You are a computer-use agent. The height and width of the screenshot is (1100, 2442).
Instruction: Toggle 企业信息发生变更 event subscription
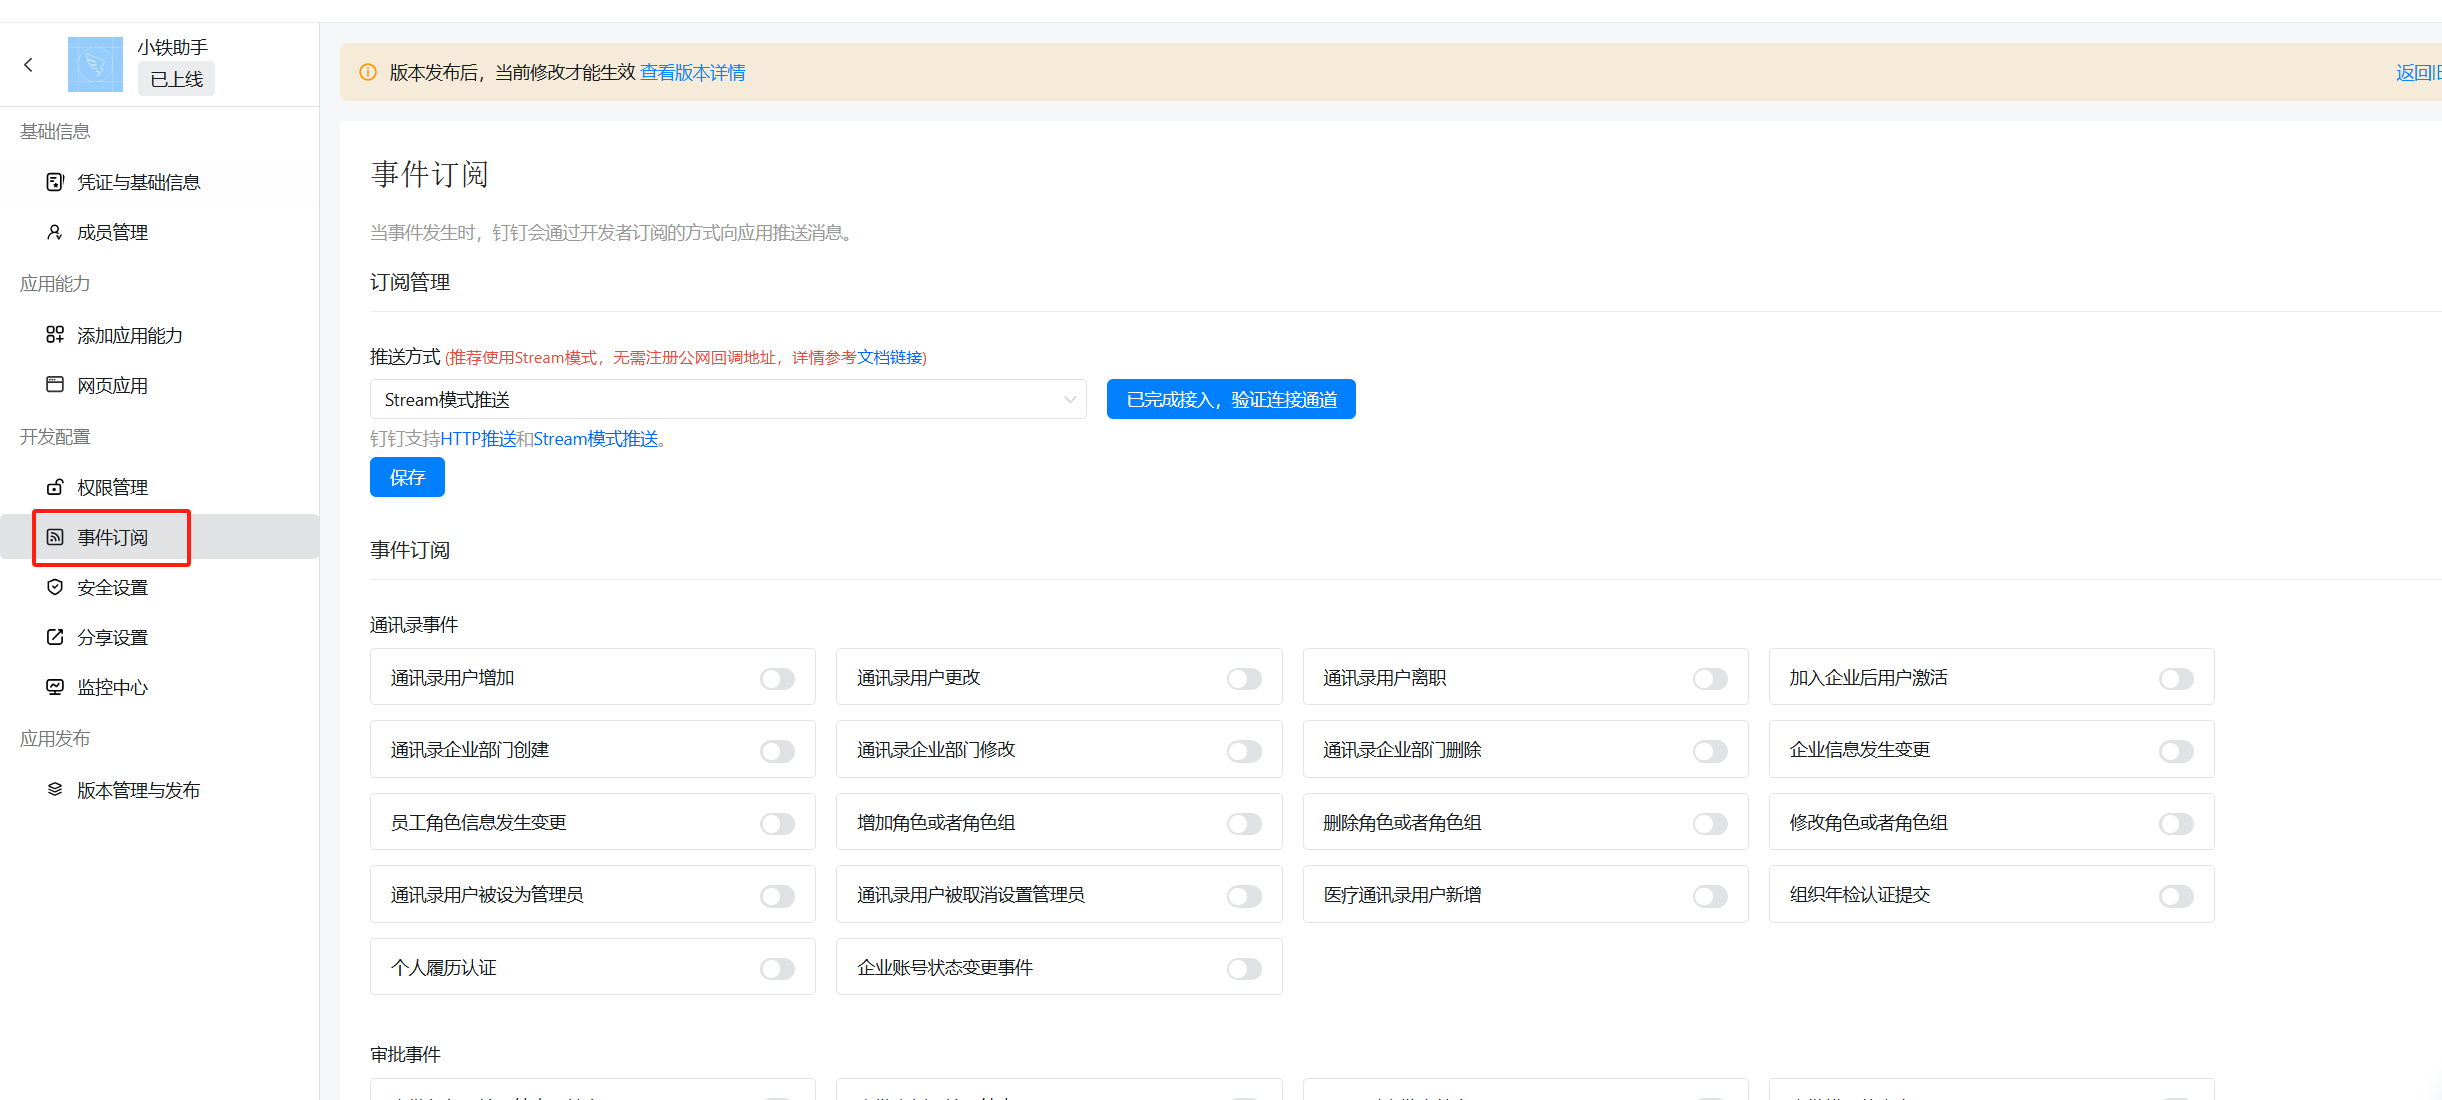coord(2176,751)
